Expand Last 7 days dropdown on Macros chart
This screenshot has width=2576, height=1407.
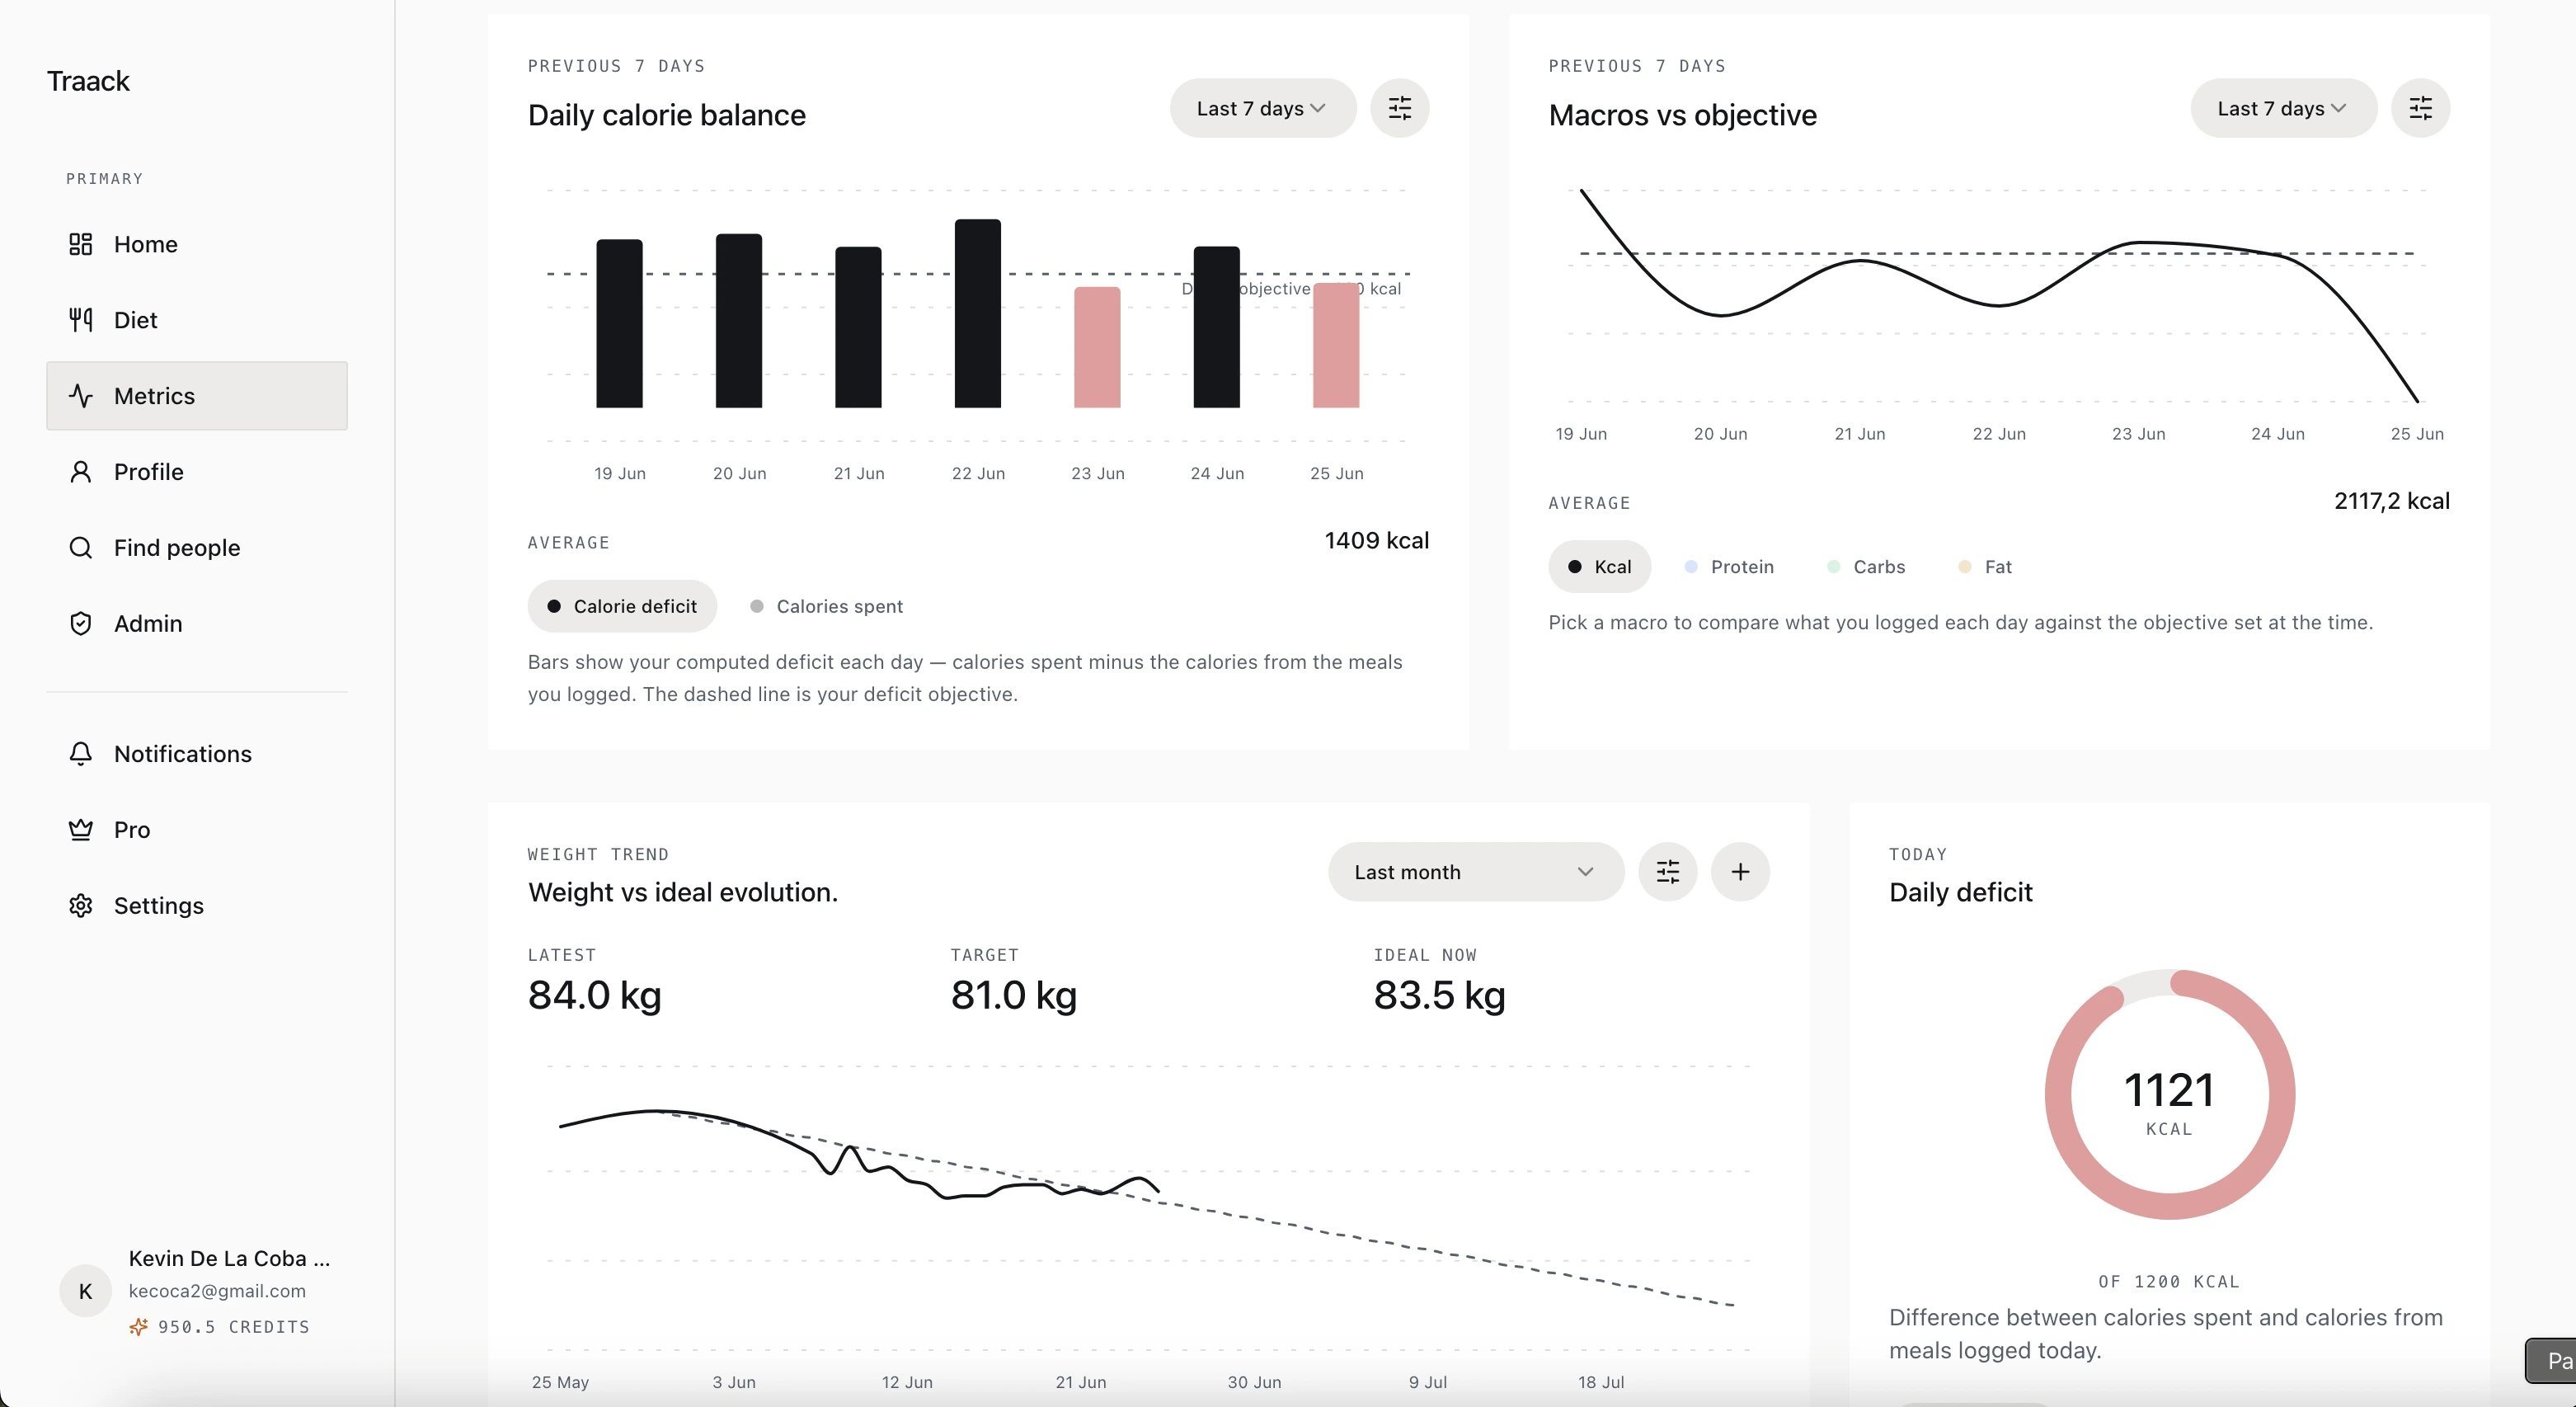pyautogui.click(x=2283, y=108)
